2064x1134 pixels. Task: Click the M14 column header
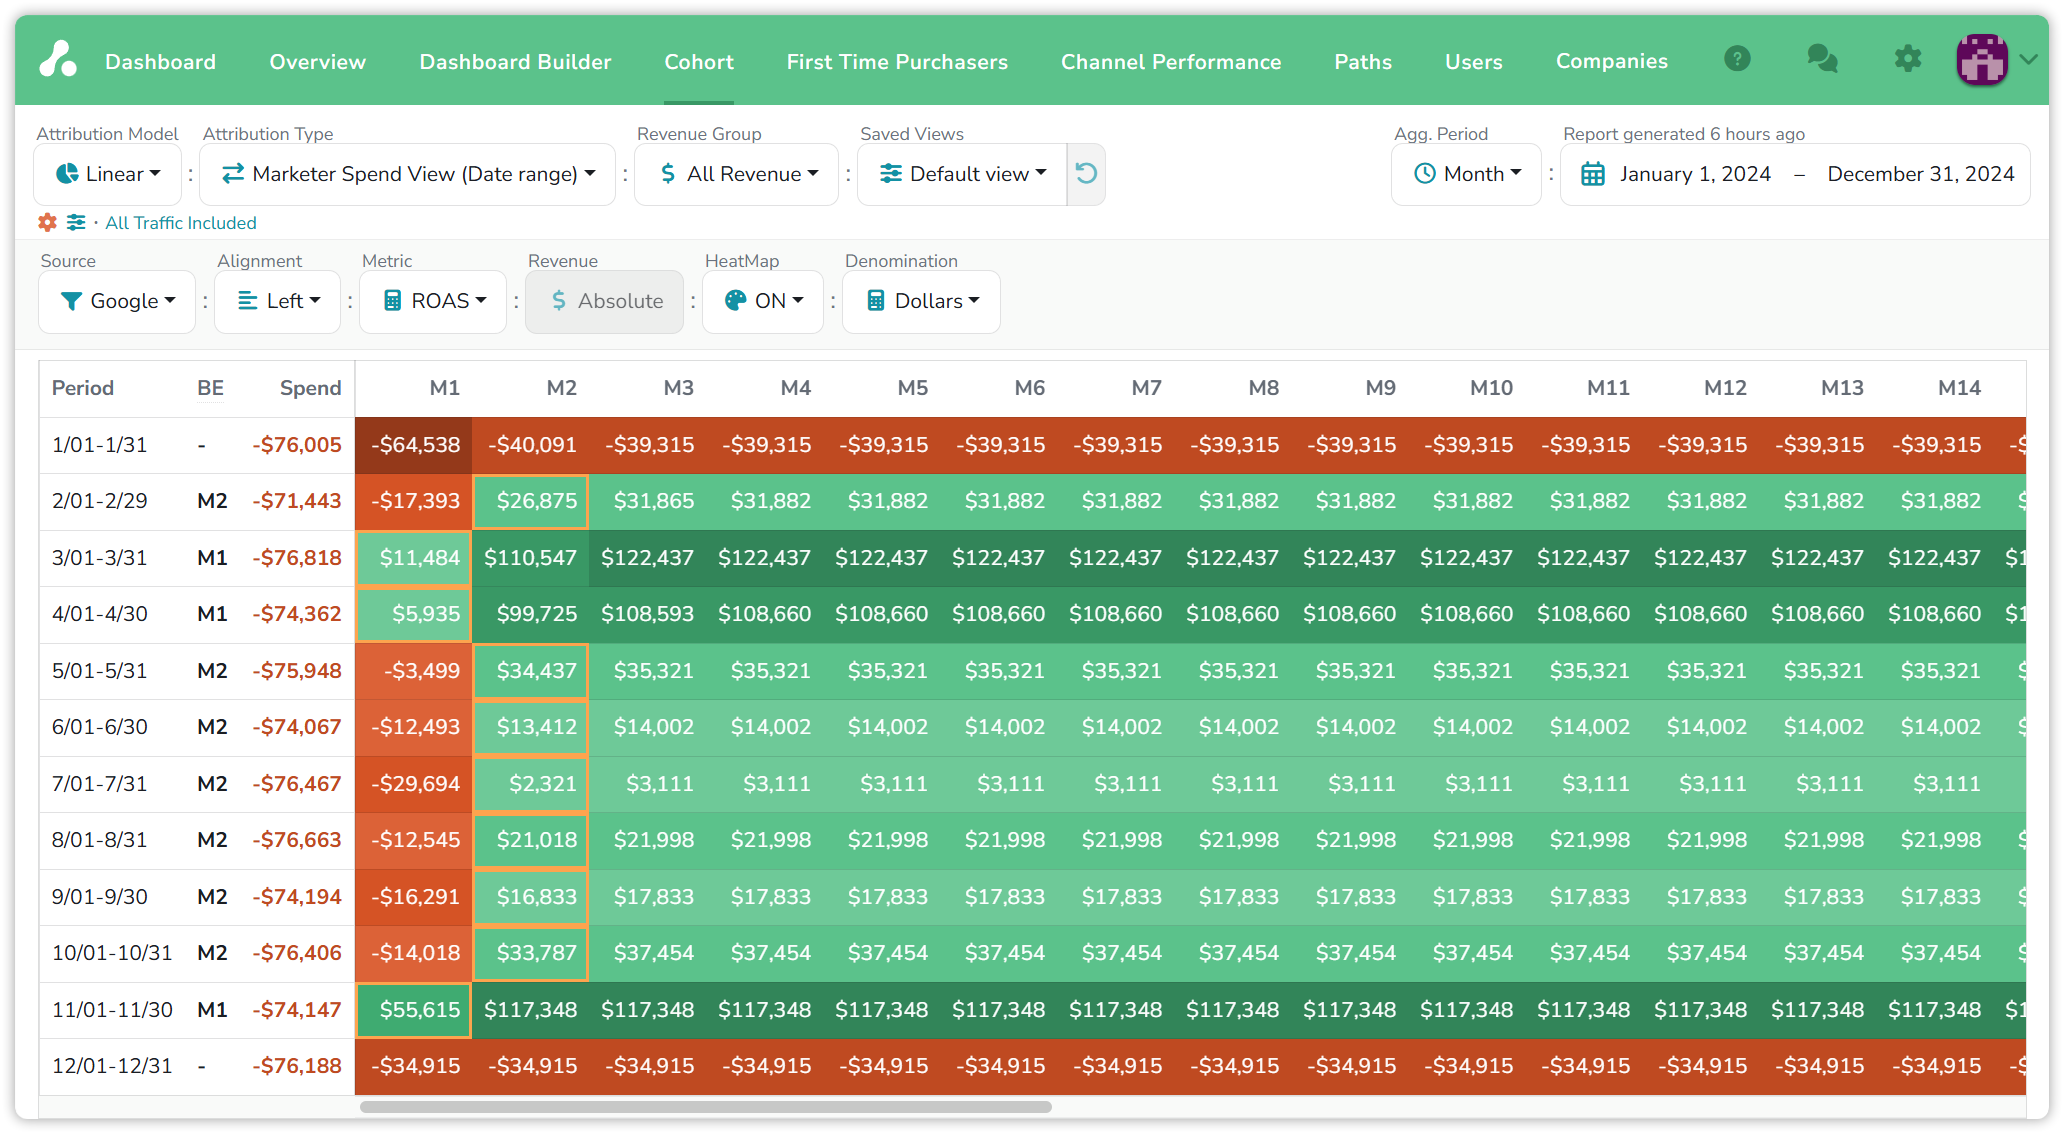pyautogui.click(x=1959, y=388)
